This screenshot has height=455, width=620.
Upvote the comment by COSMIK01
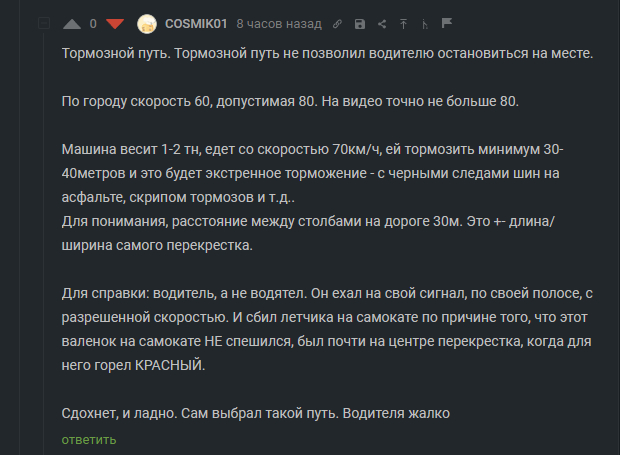pyautogui.click(x=72, y=24)
